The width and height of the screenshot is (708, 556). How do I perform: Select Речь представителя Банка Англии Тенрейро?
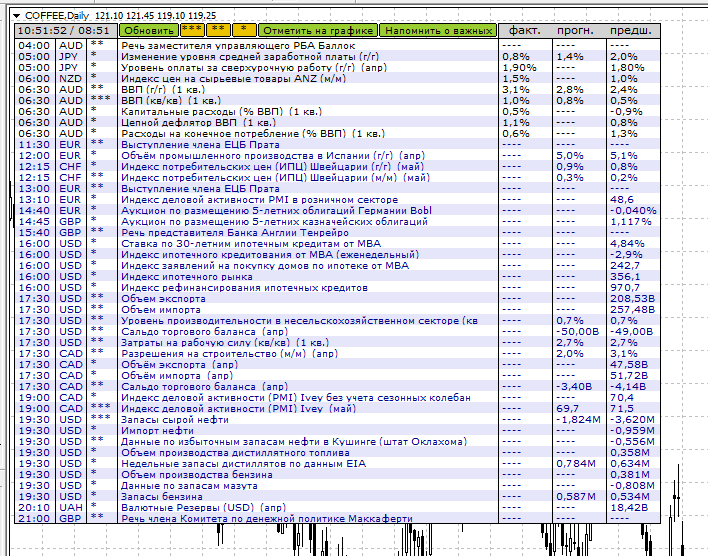[x=337, y=233]
